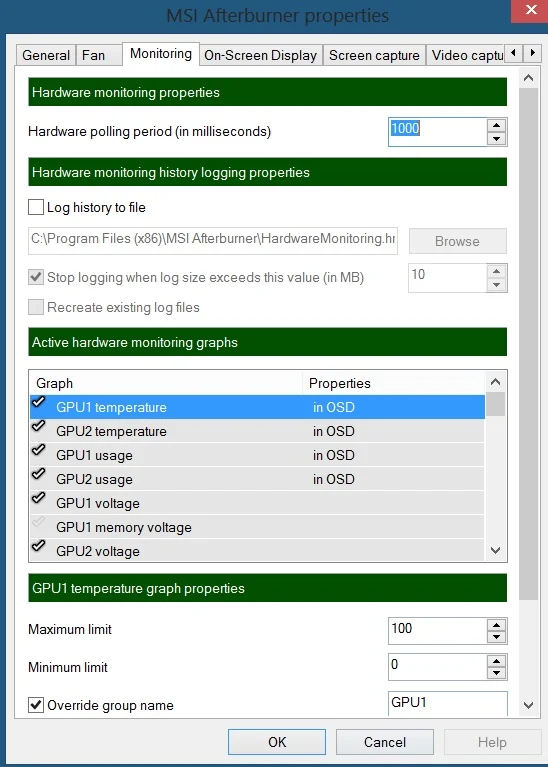The height and width of the screenshot is (767, 548).
Task: Increase the log size limit value
Action: (497, 271)
